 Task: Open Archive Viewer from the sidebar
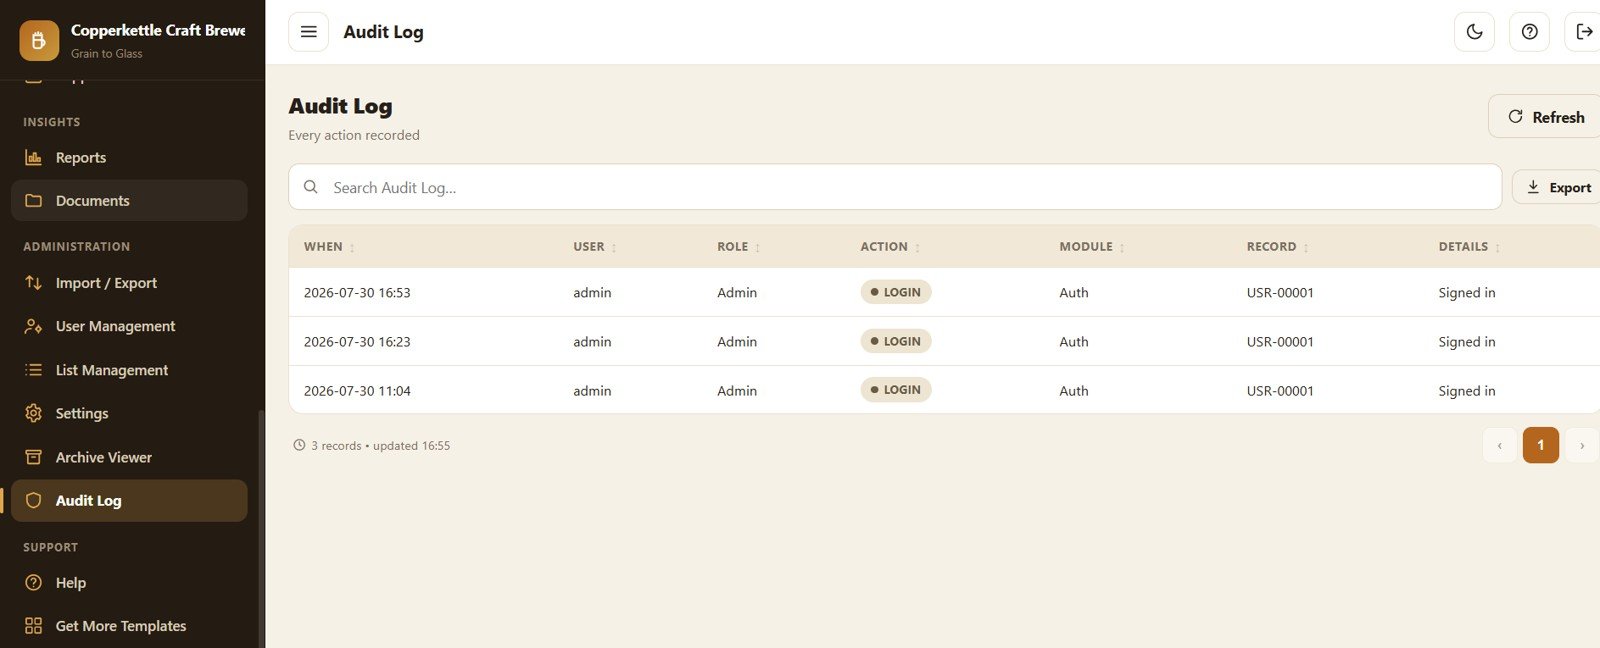pyautogui.click(x=129, y=457)
